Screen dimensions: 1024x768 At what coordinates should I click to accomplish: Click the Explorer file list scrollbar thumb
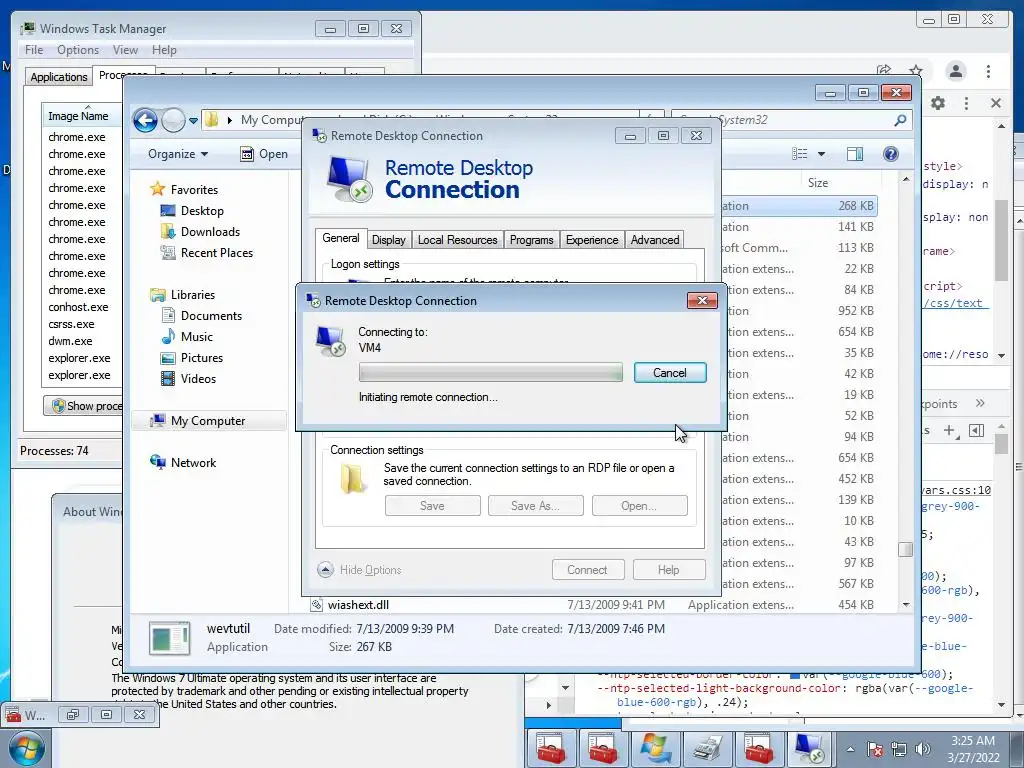[905, 549]
